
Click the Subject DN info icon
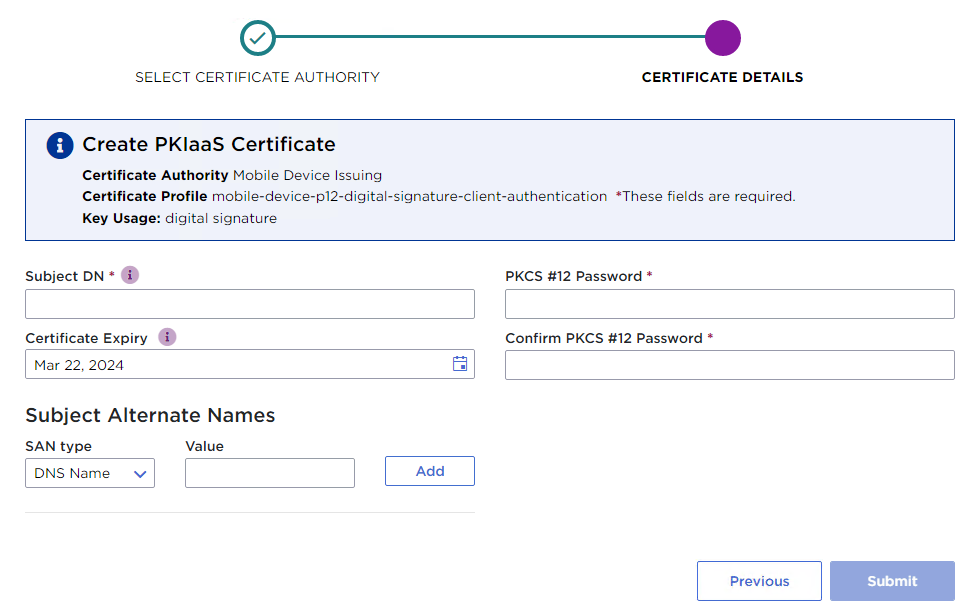pyautogui.click(x=130, y=275)
